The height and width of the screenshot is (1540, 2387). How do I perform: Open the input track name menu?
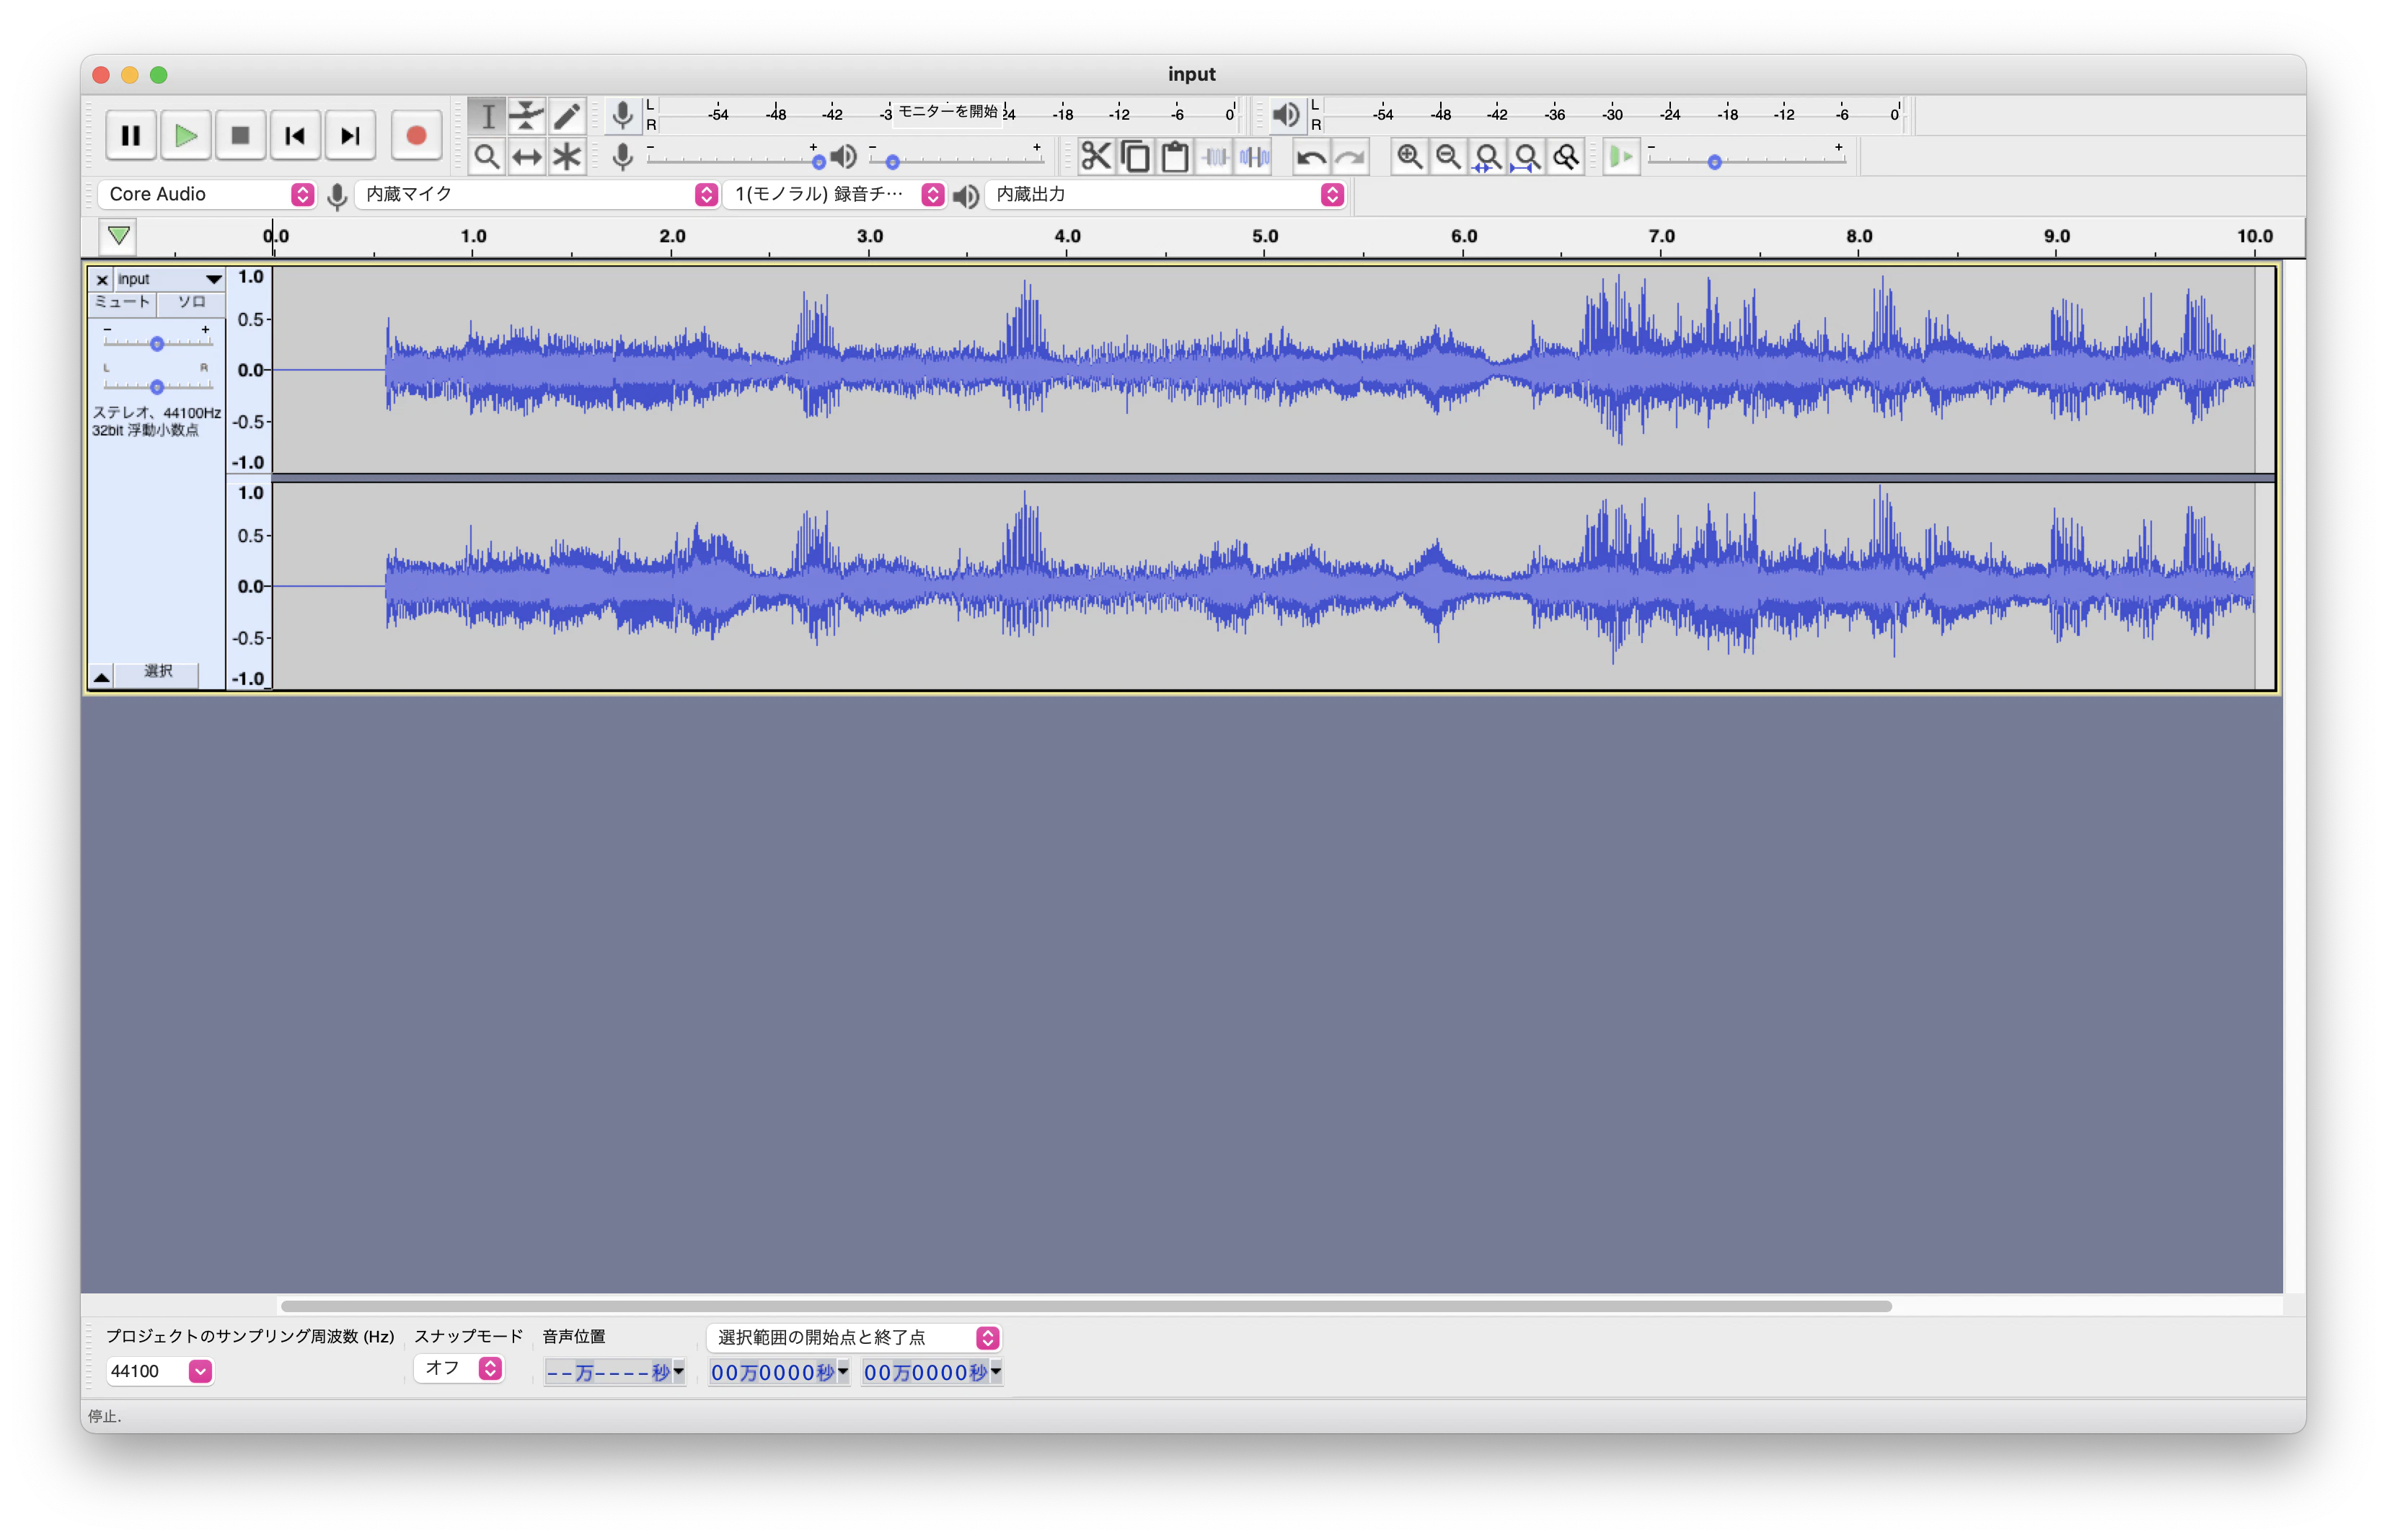click(168, 279)
